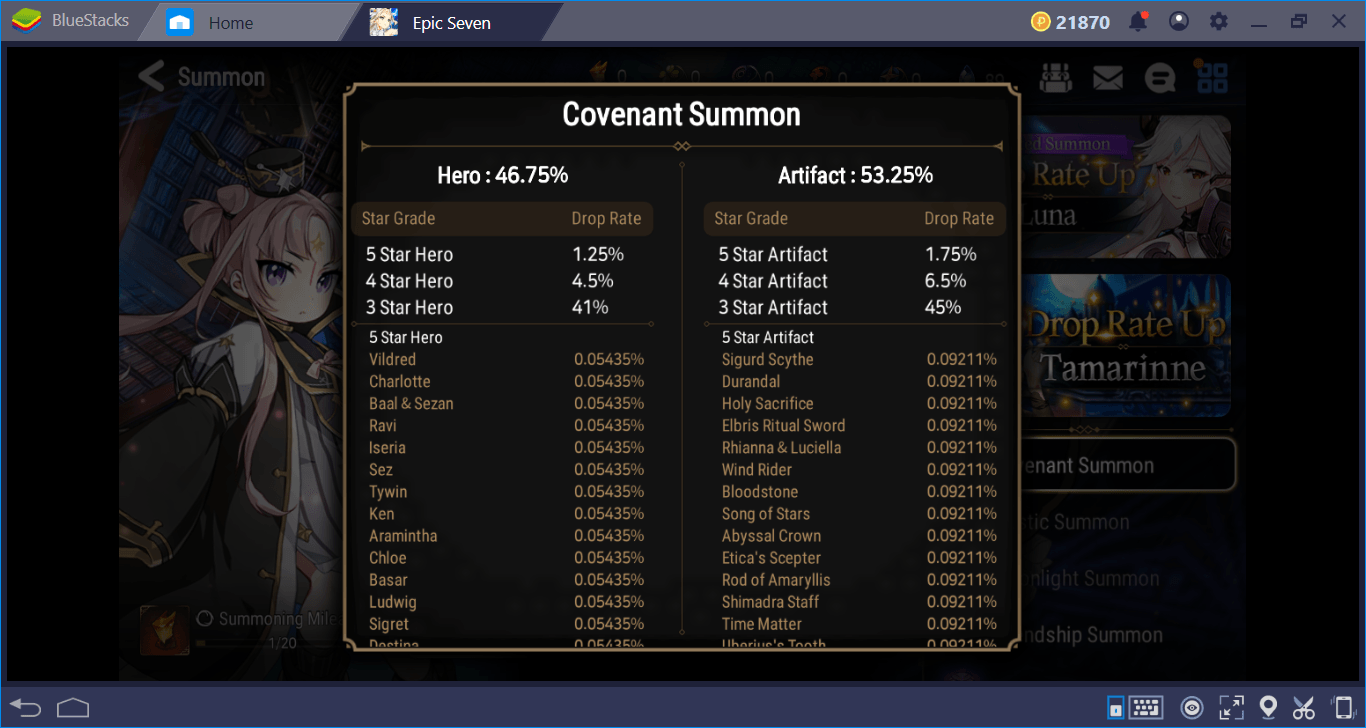The image size is (1366, 728).
Task: Click the Chloe hero entry
Action: (x=506, y=557)
